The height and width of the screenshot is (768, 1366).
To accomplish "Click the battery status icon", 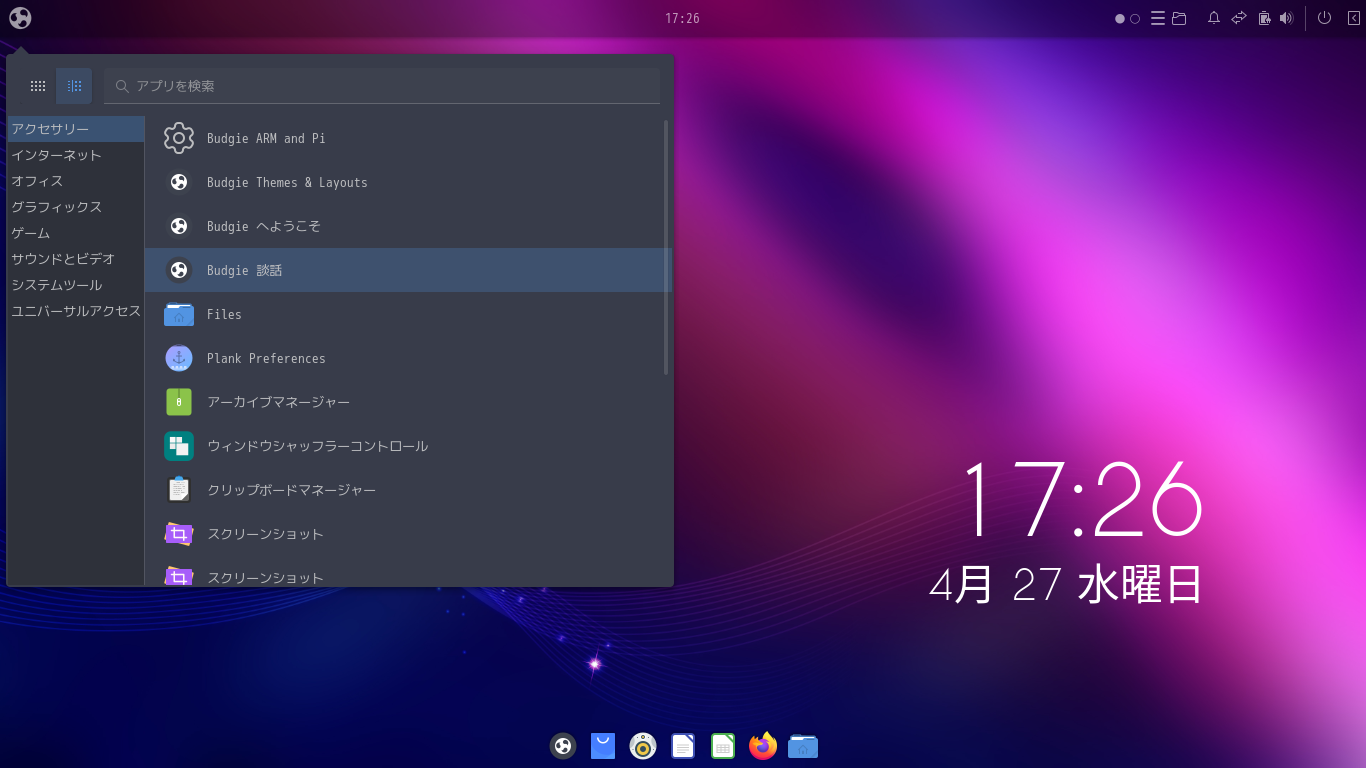I will tap(1264, 18).
